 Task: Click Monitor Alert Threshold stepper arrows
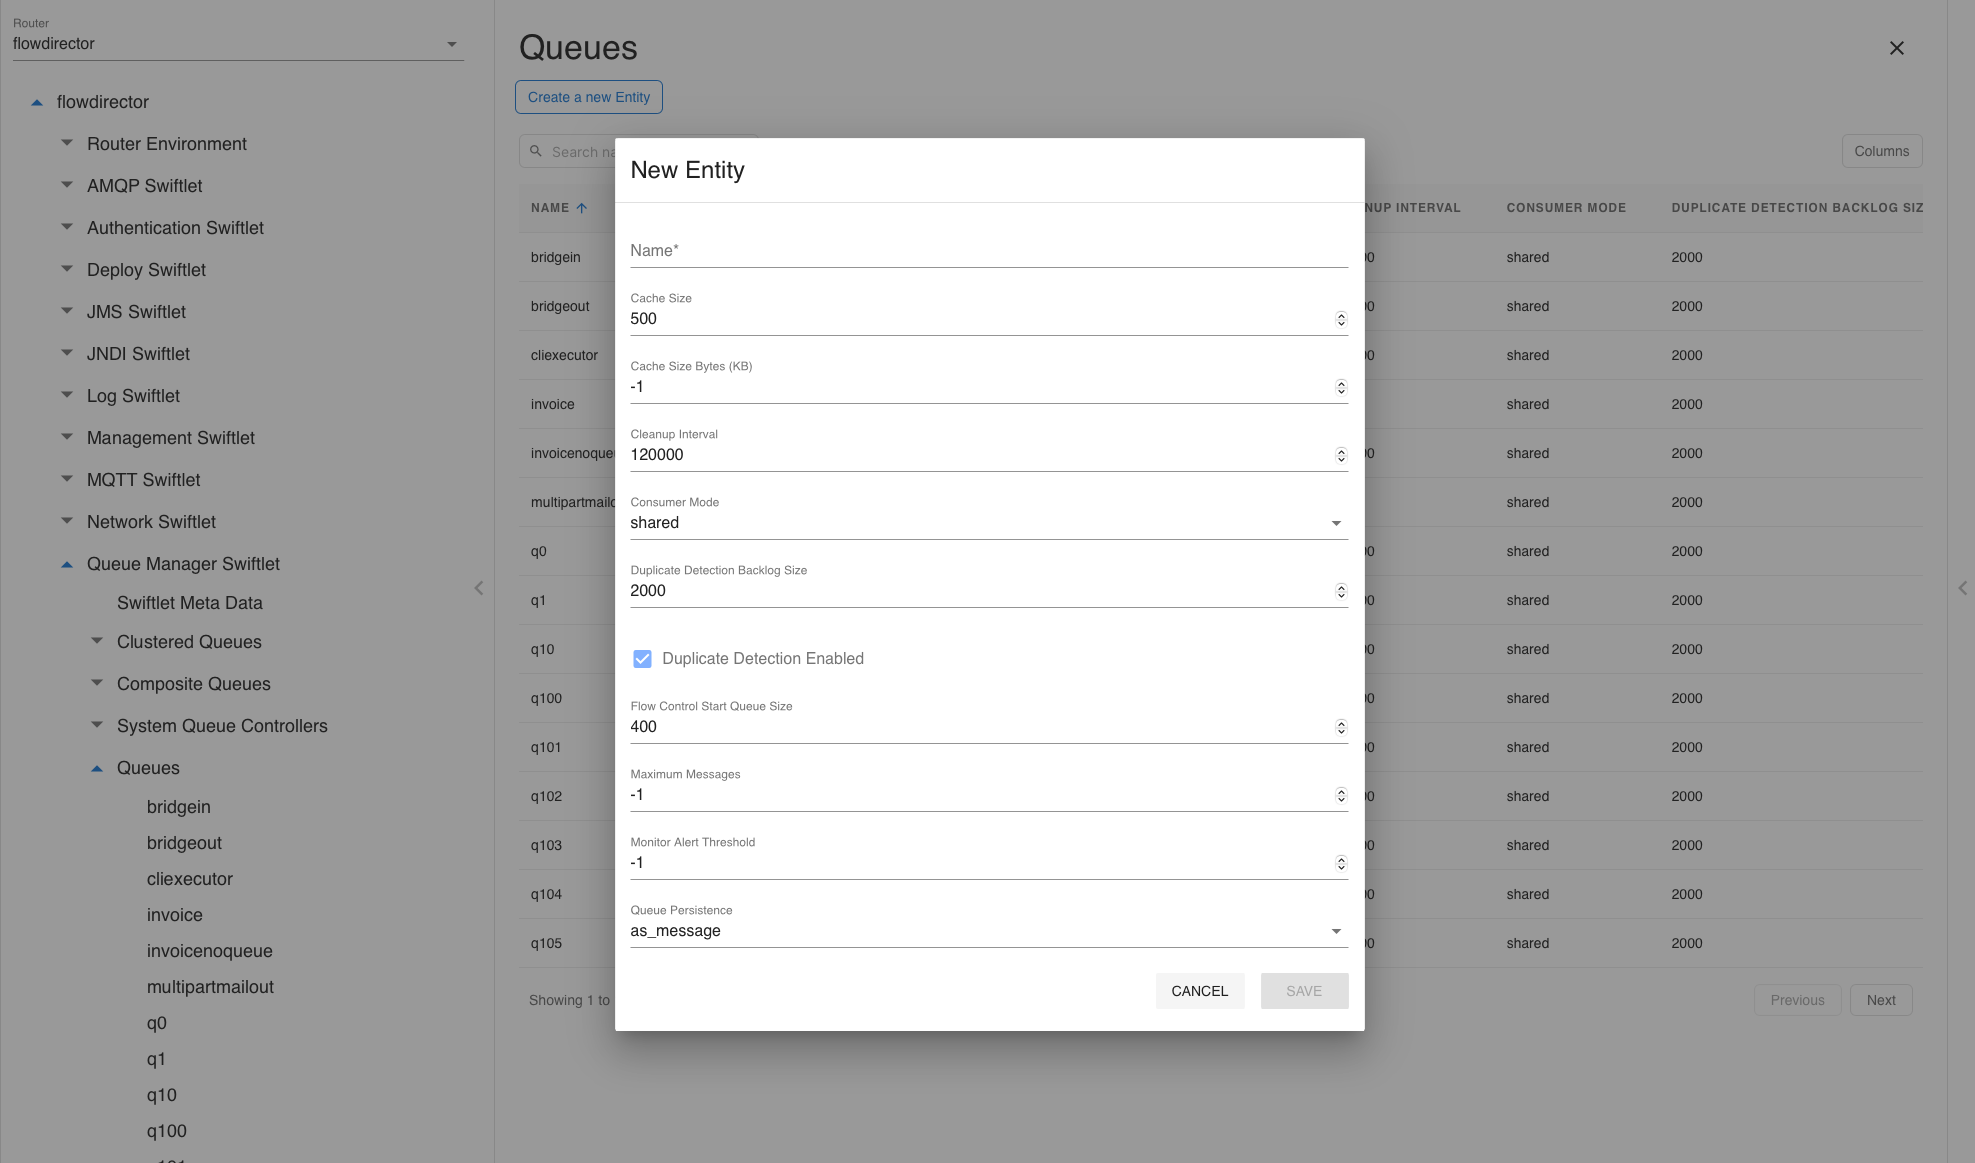1341,863
